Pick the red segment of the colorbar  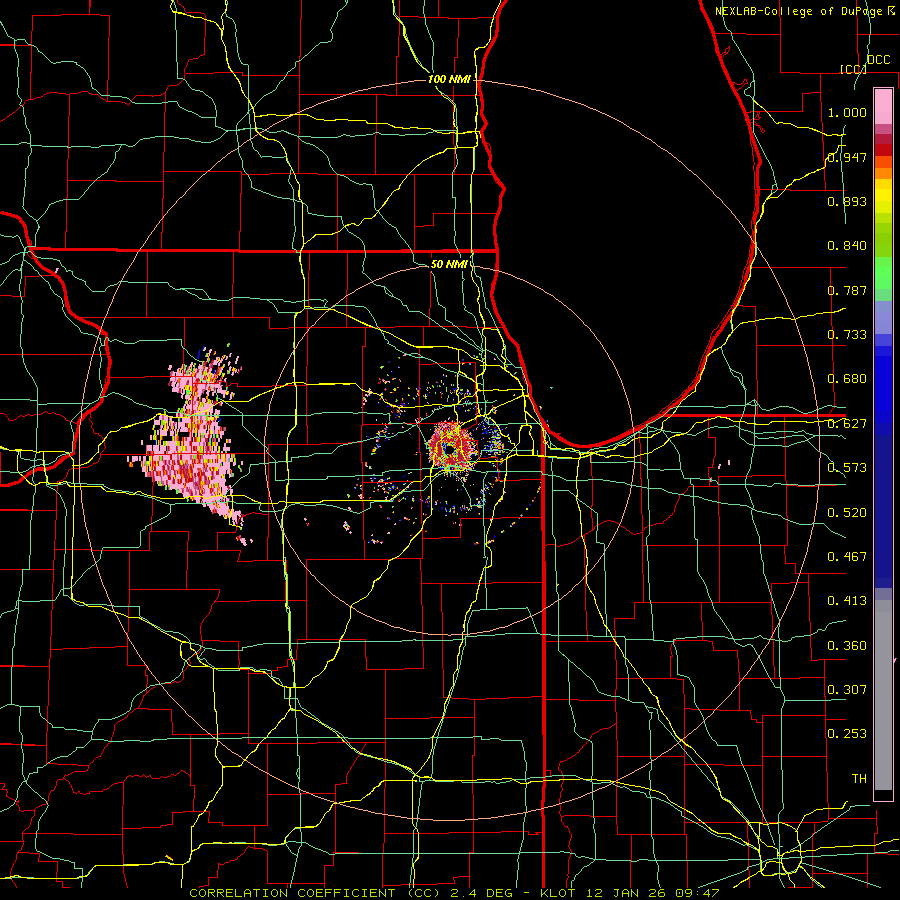(883, 150)
